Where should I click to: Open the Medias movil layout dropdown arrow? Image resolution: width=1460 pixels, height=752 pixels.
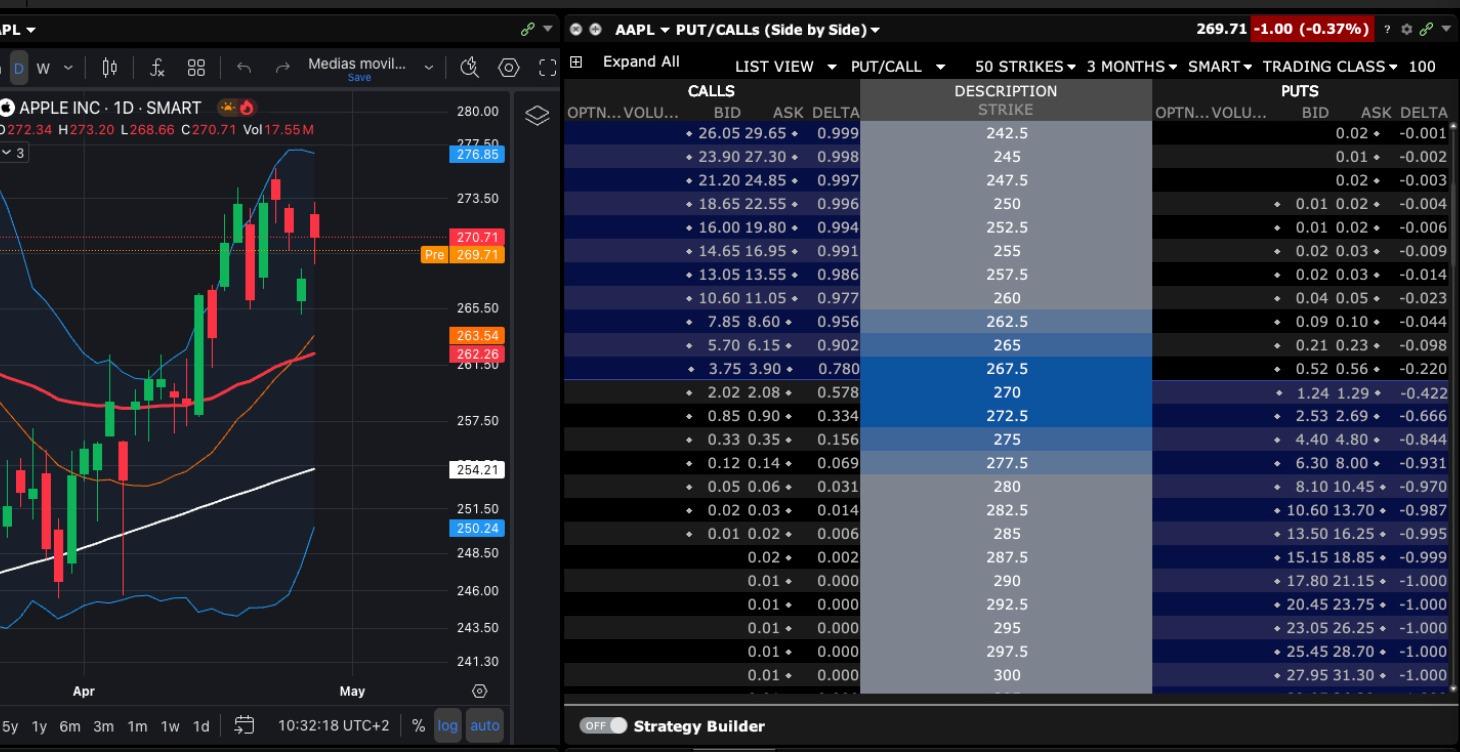(429, 68)
